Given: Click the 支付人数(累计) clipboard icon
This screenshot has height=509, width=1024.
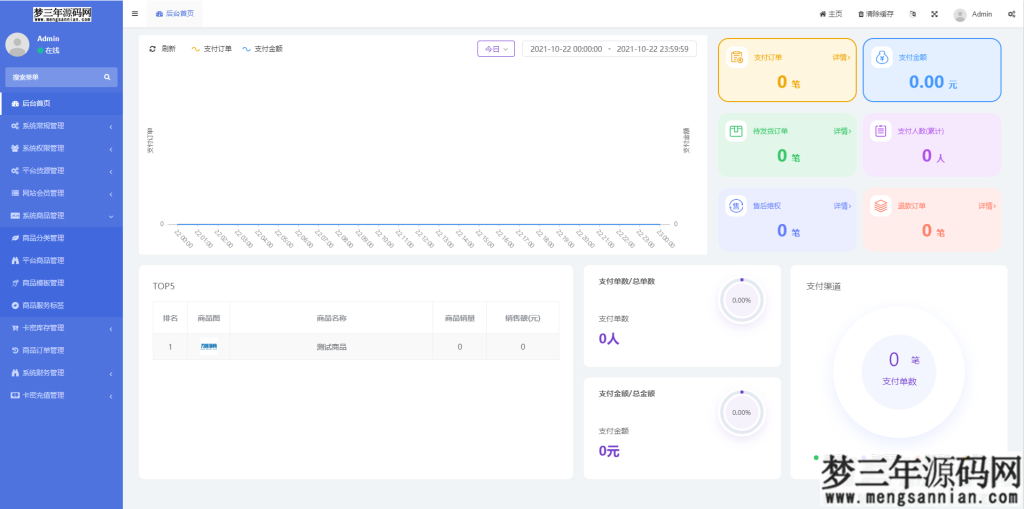Looking at the screenshot, I should pos(881,131).
